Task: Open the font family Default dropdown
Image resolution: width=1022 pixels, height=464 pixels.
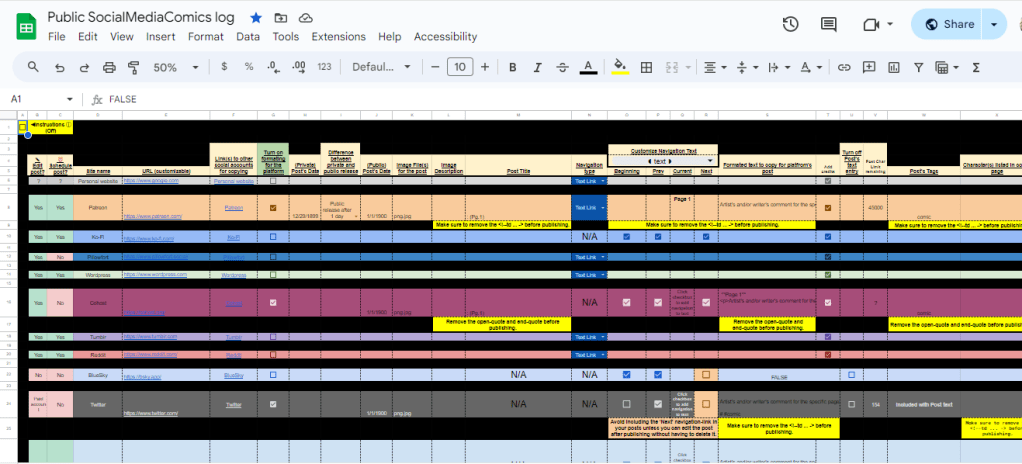Action: (382, 67)
